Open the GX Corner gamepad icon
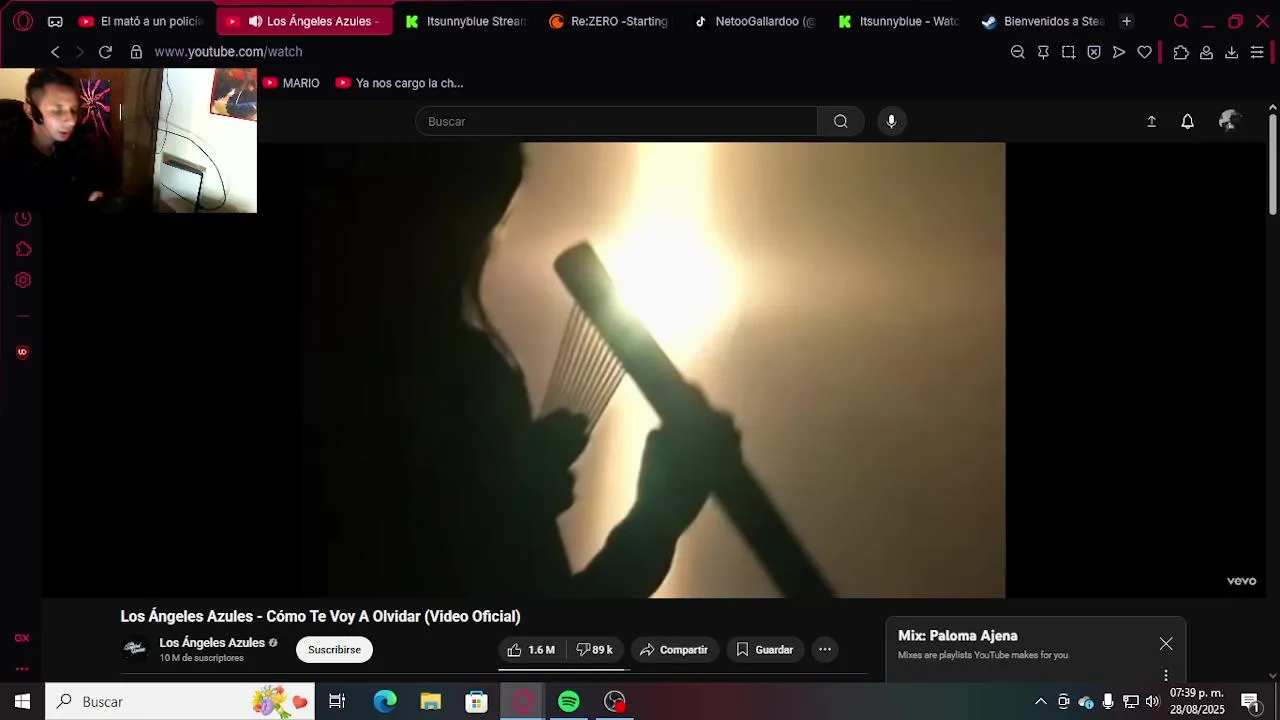Image resolution: width=1280 pixels, height=720 pixels. coord(55,21)
